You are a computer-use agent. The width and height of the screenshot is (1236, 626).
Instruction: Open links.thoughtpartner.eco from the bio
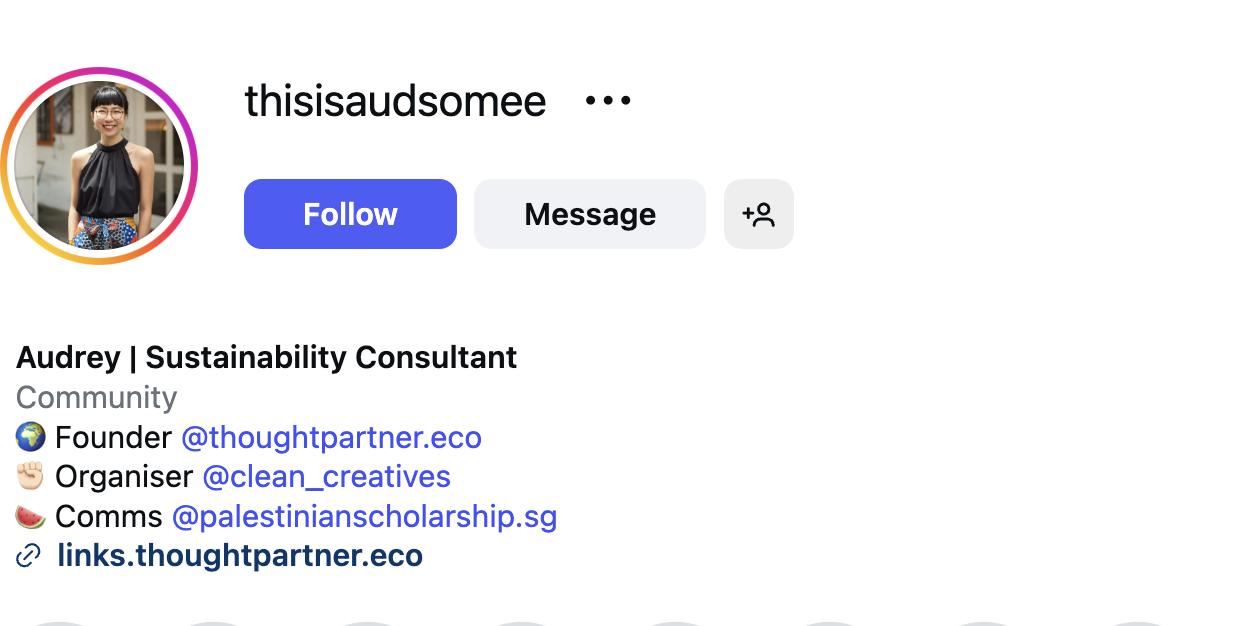[x=240, y=555]
